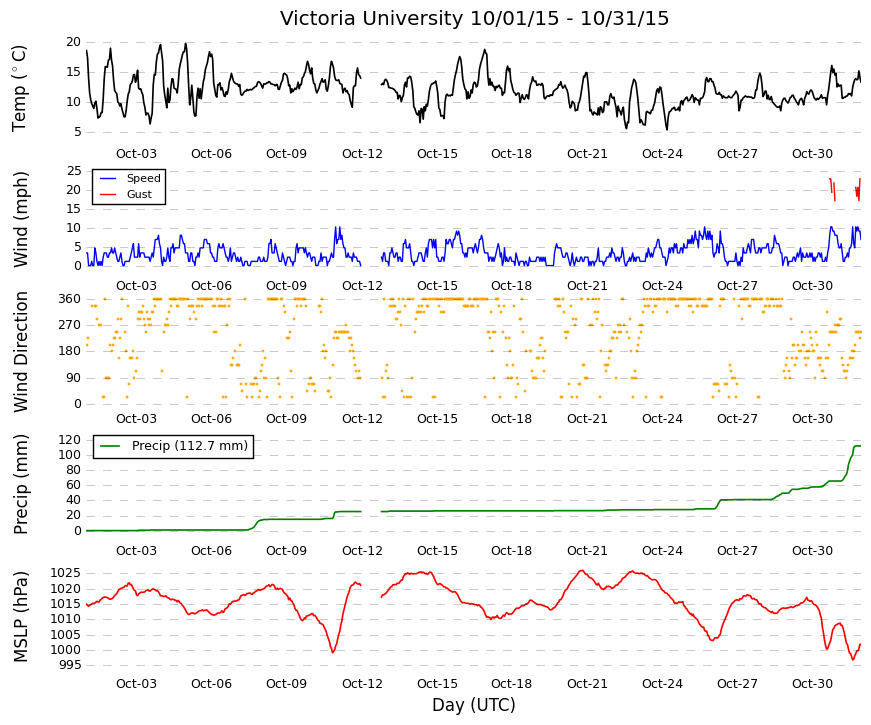Image resolution: width=871 pixels, height=725 pixels.
Task: Click Oct-15 tick under temperature chart
Action: point(437,154)
